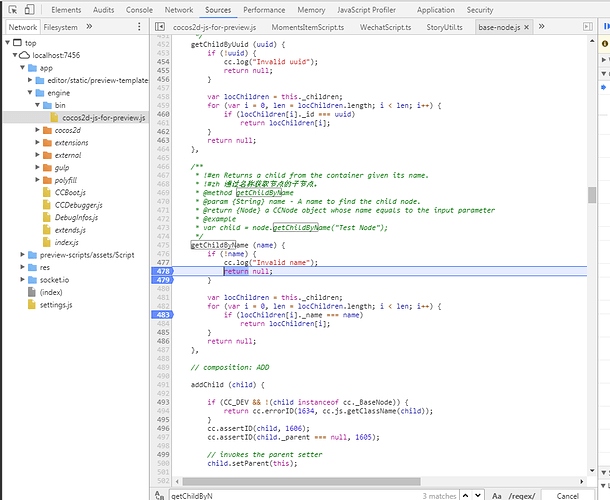The height and width of the screenshot is (500, 610).
Task: Expand the cocos2d folder
Action: 35,130
